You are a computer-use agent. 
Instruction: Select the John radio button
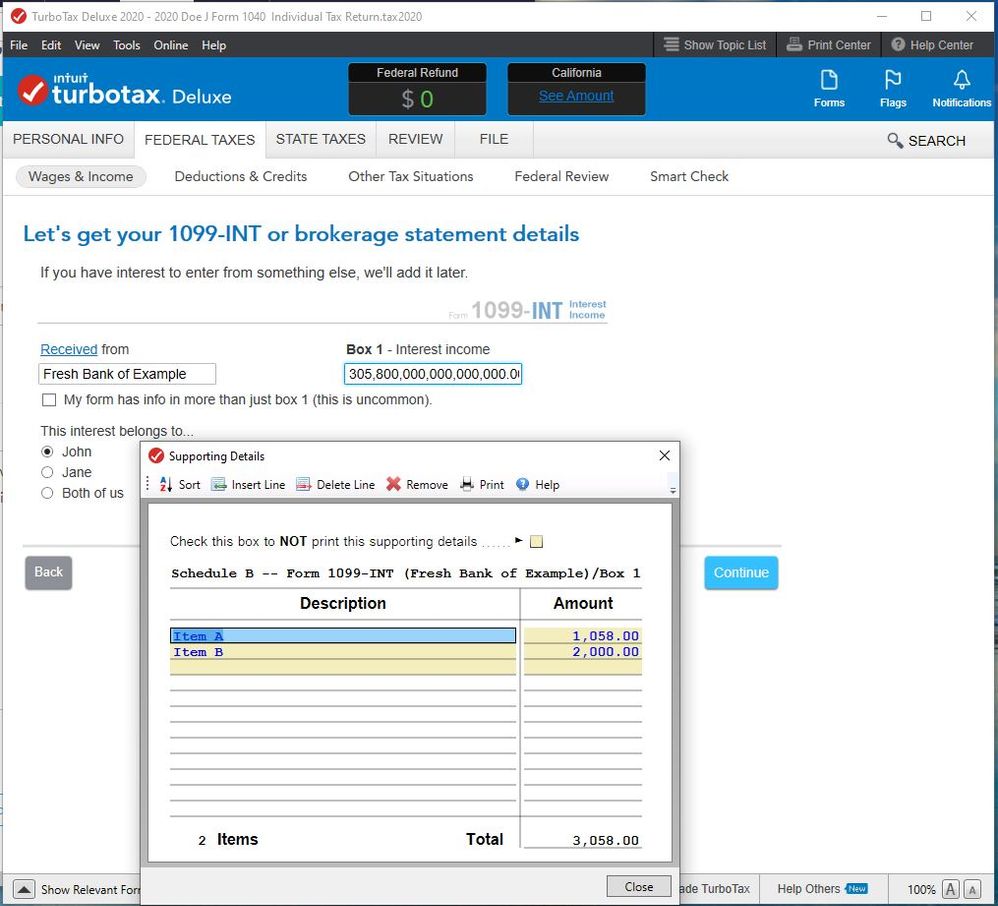click(47, 451)
